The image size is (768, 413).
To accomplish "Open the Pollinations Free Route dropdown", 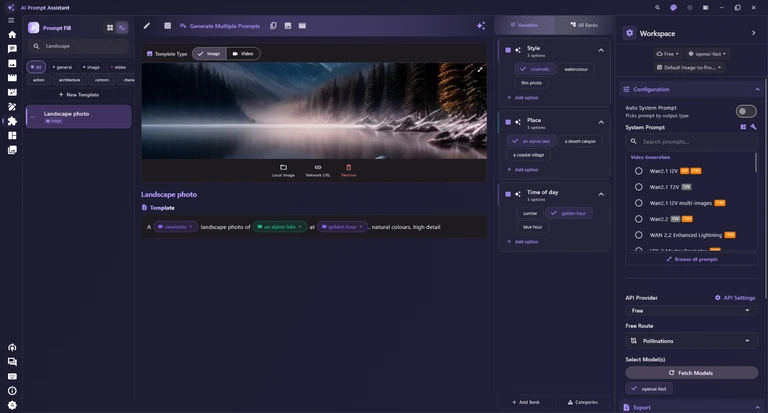I will point(692,341).
